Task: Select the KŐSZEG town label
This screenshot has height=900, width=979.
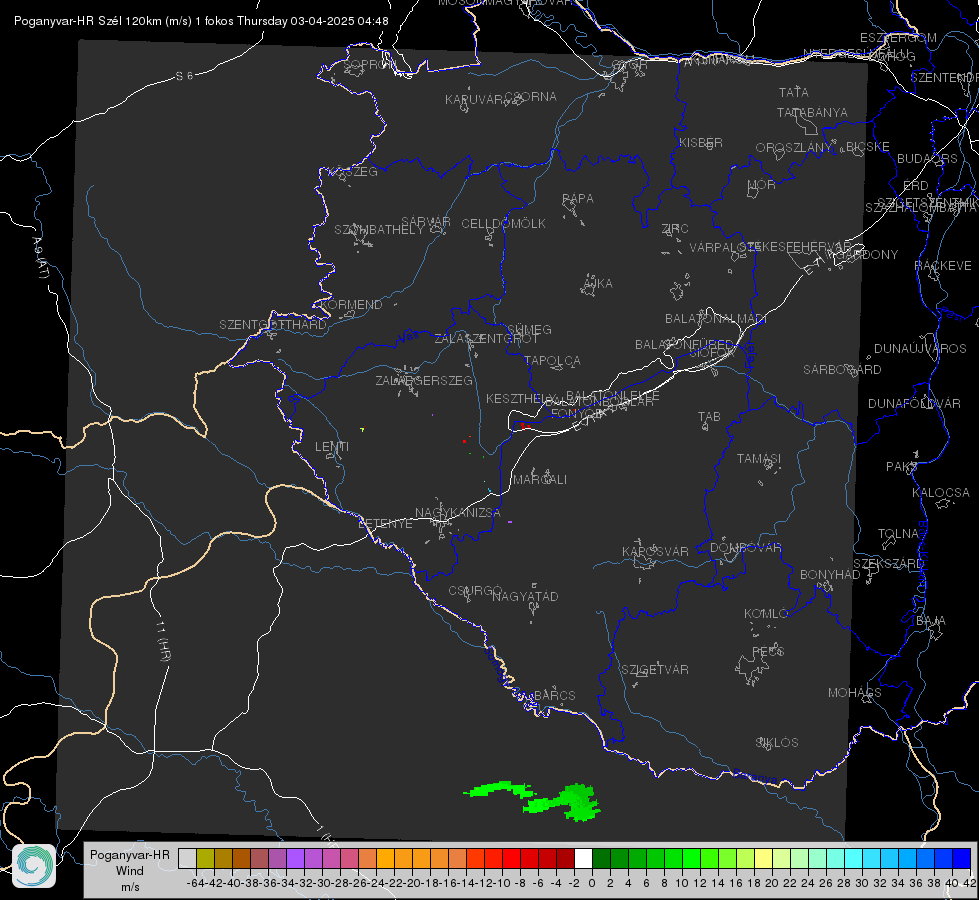Action: tap(353, 172)
